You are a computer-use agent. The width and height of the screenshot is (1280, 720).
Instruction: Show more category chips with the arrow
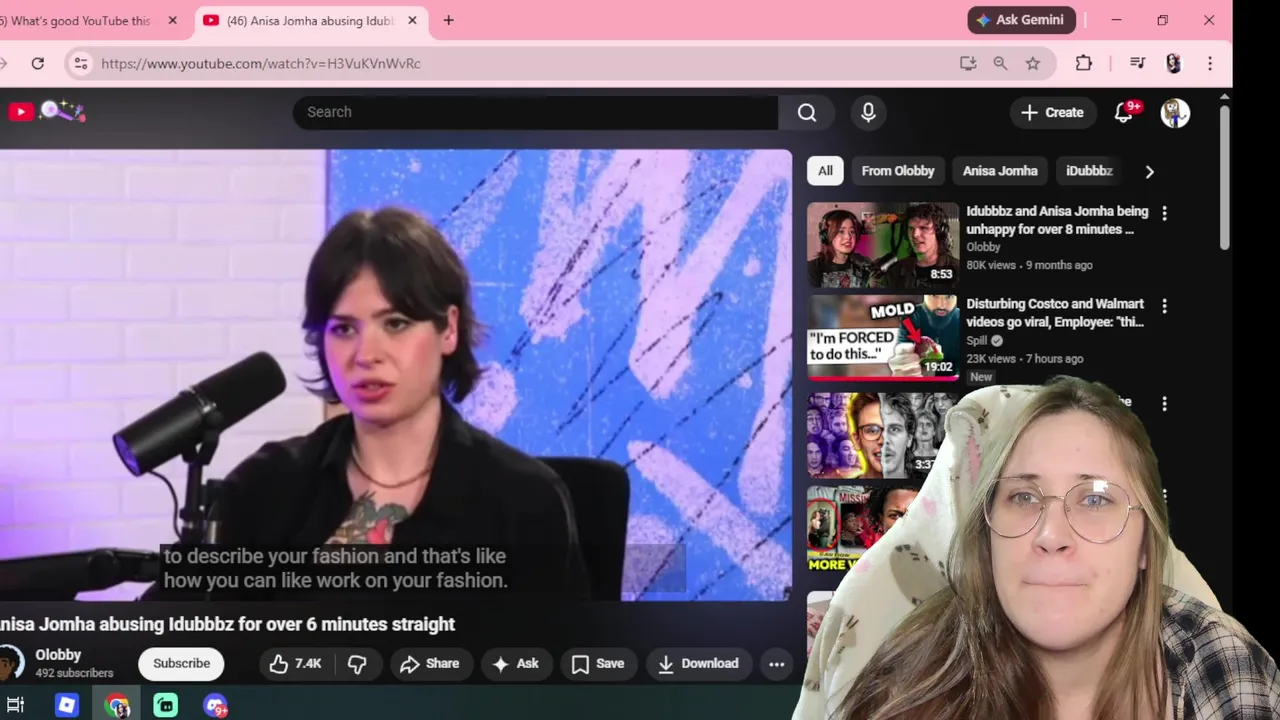1149,171
